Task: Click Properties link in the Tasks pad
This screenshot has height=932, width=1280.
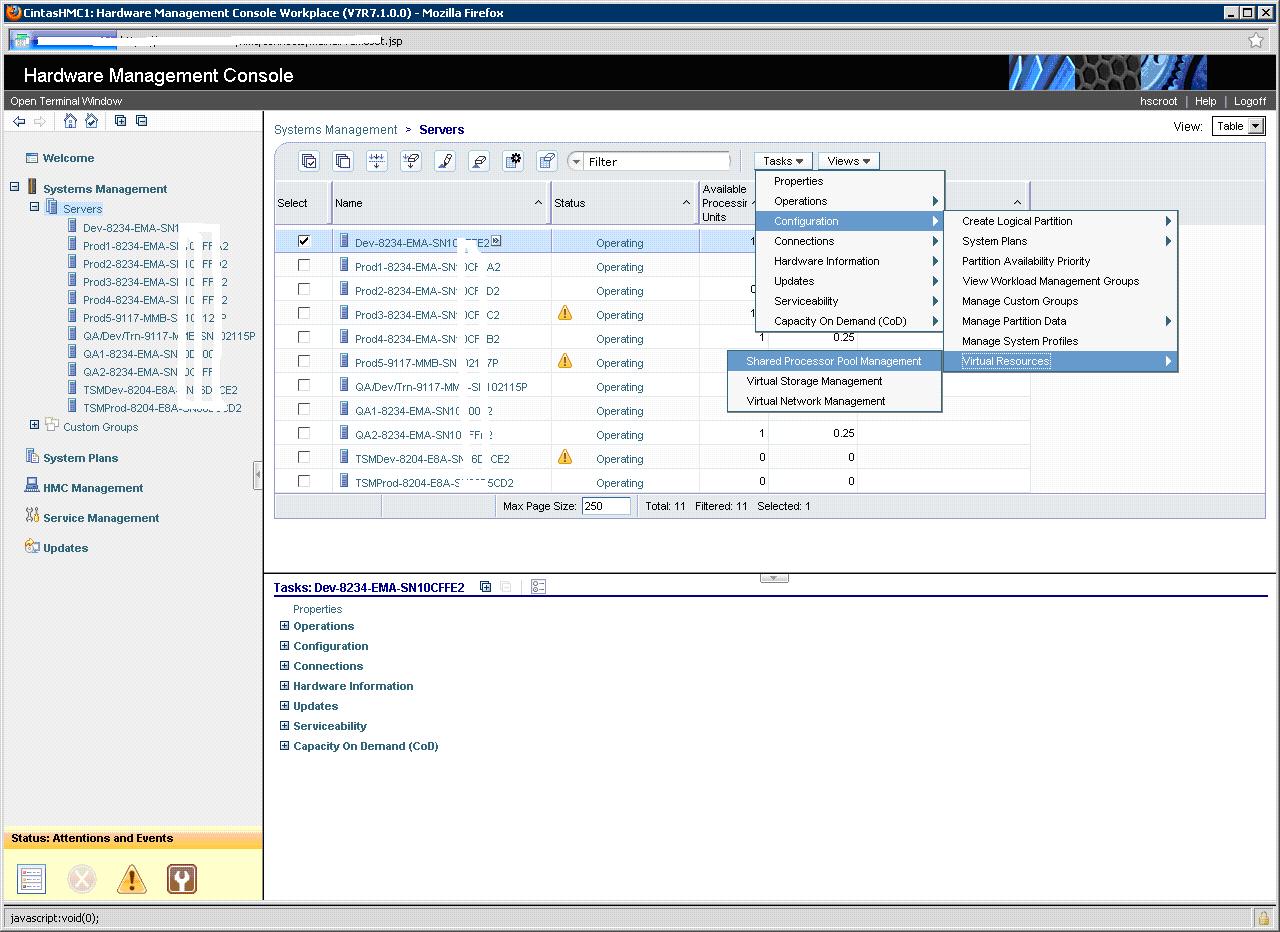Action: click(x=318, y=609)
